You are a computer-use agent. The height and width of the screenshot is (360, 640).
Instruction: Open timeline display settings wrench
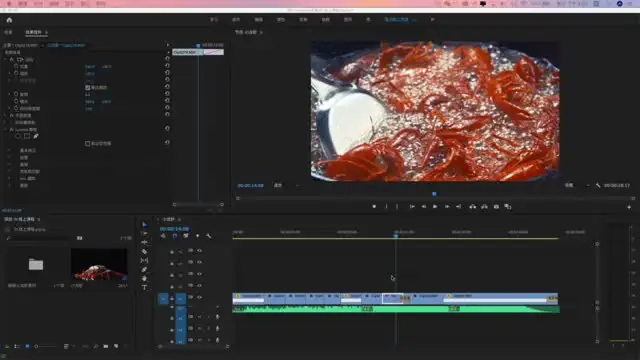tap(209, 236)
